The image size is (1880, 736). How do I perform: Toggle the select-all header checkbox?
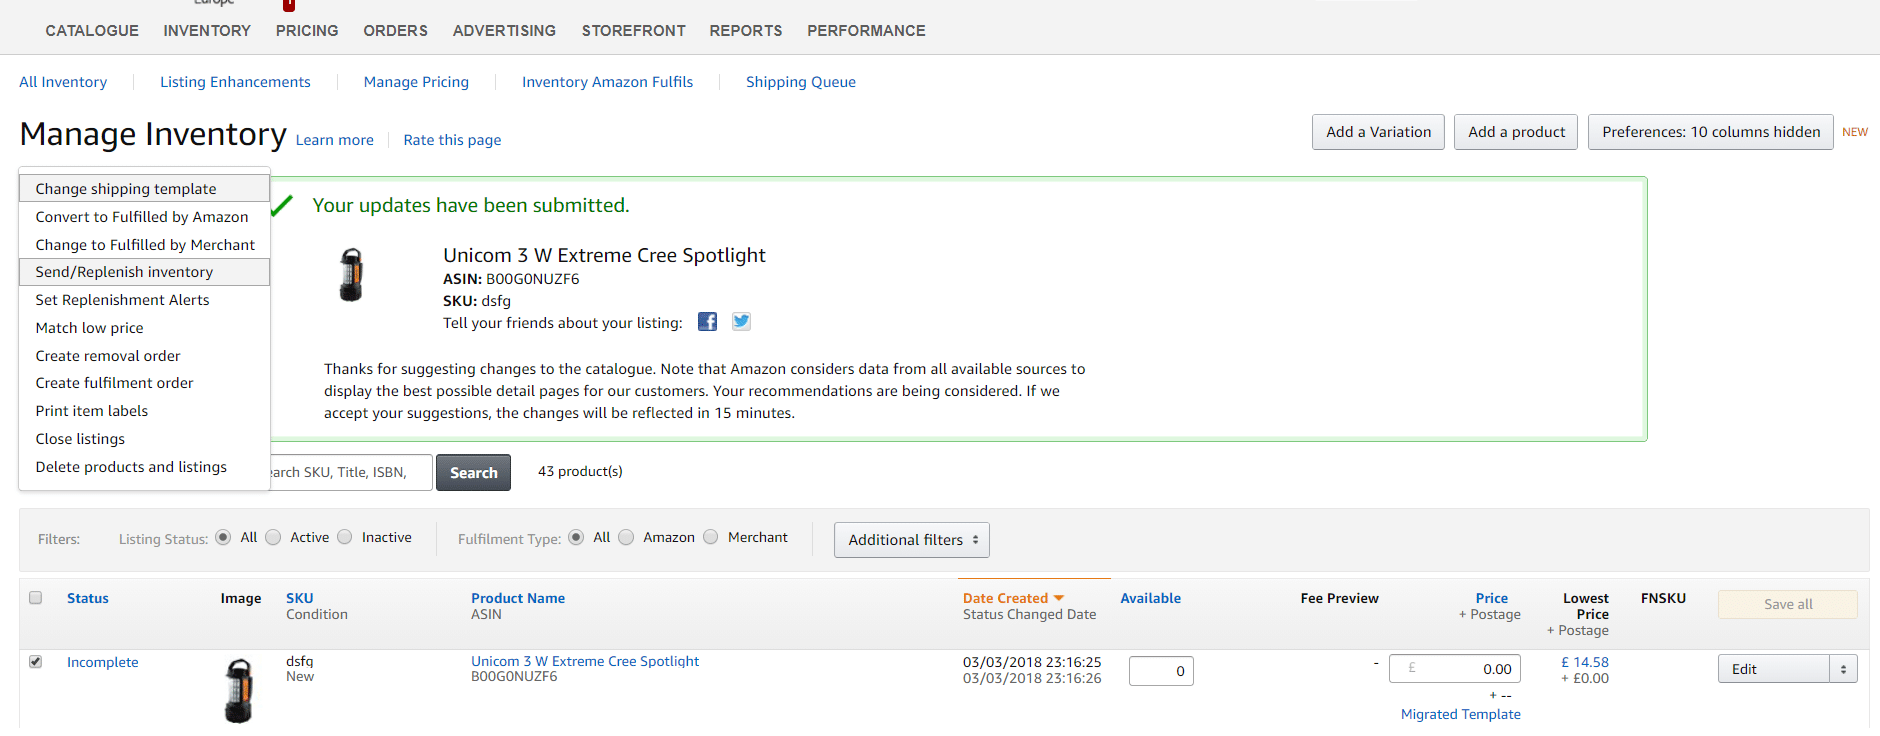click(36, 597)
